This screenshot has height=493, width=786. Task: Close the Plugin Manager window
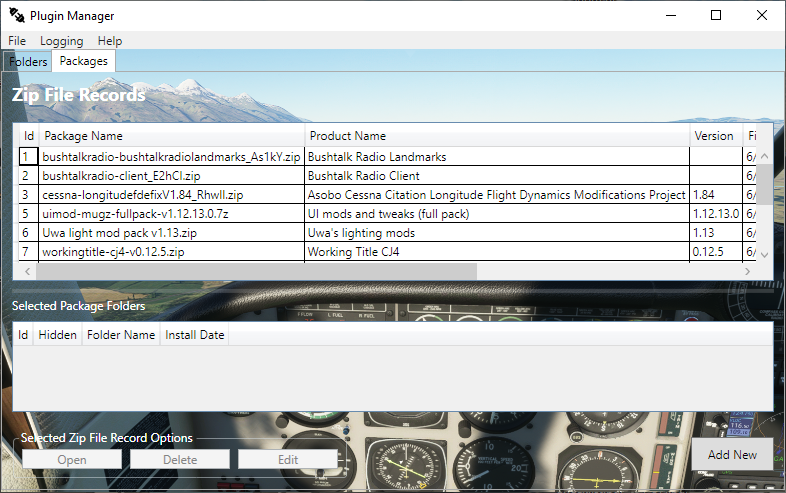coord(761,16)
